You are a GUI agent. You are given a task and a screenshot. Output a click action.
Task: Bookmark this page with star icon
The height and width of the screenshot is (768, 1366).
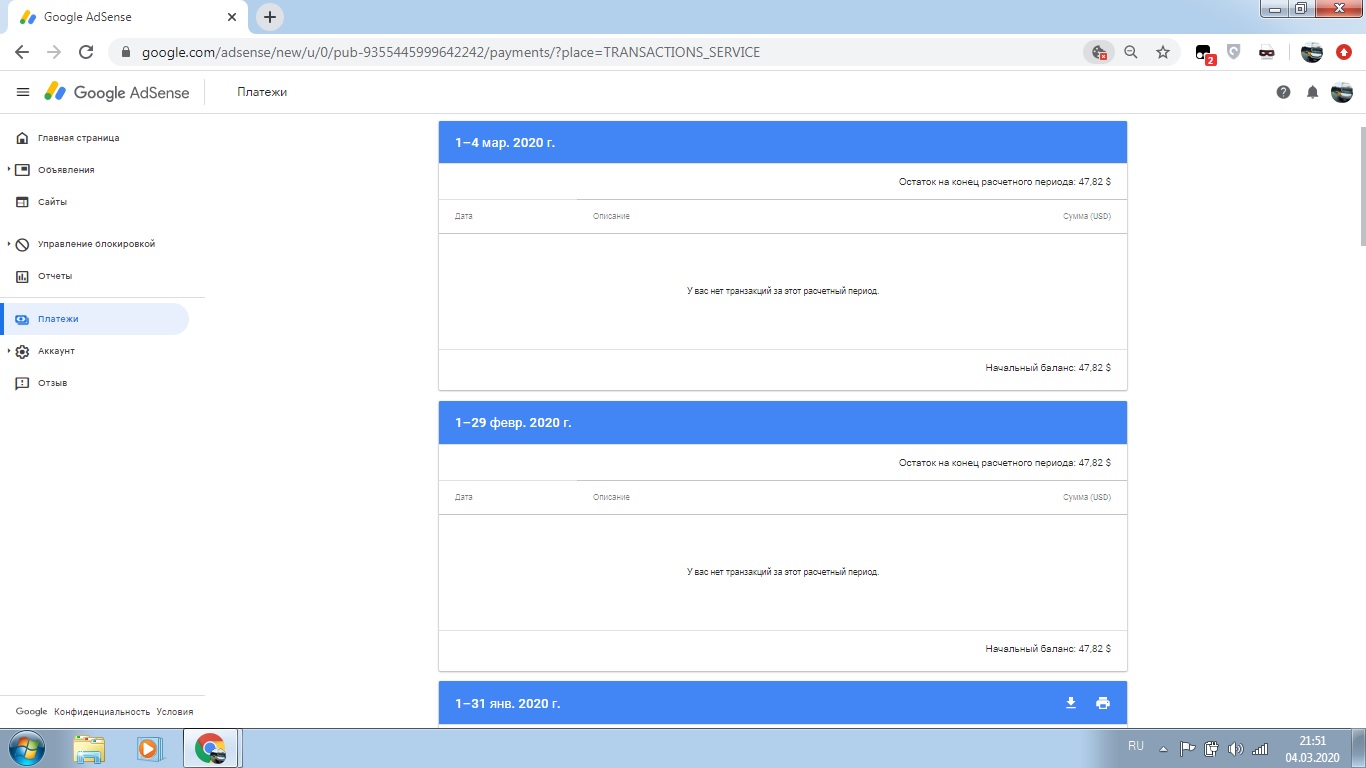(1162, 52)
